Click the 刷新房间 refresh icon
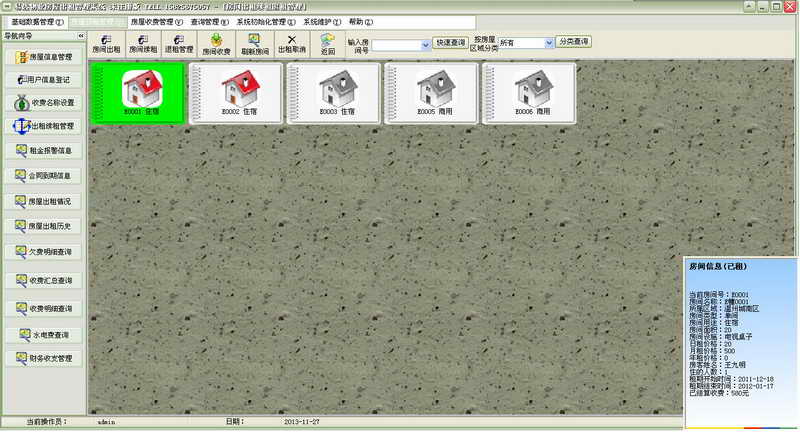The image size is (800, 432). tap(256, 43)
